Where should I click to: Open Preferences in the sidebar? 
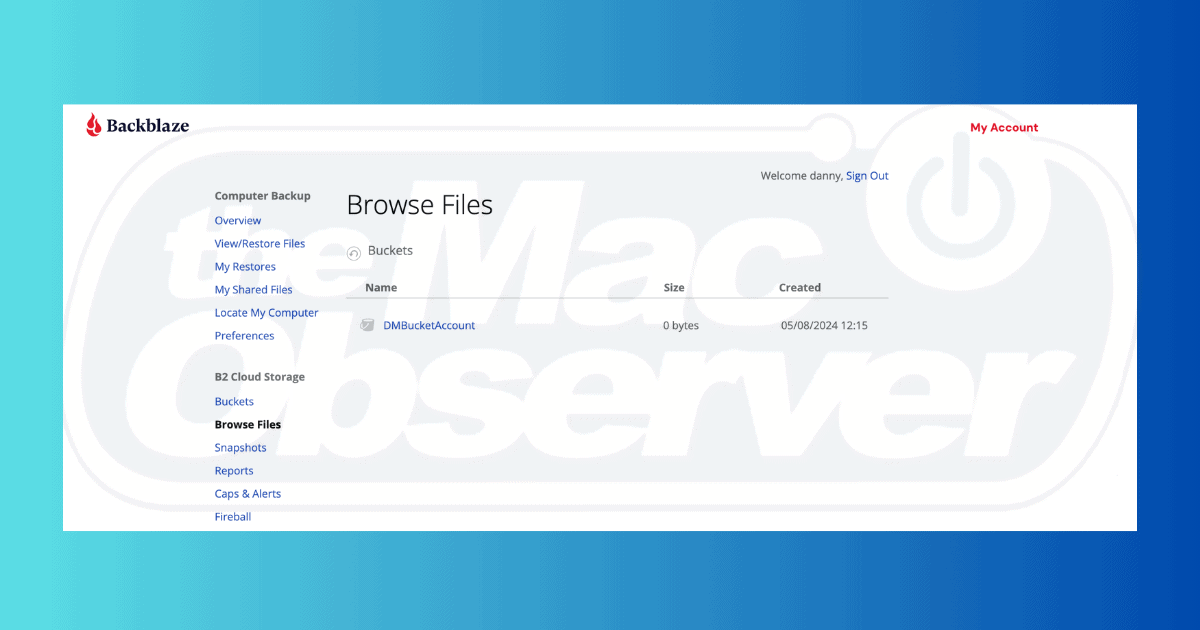244,336
